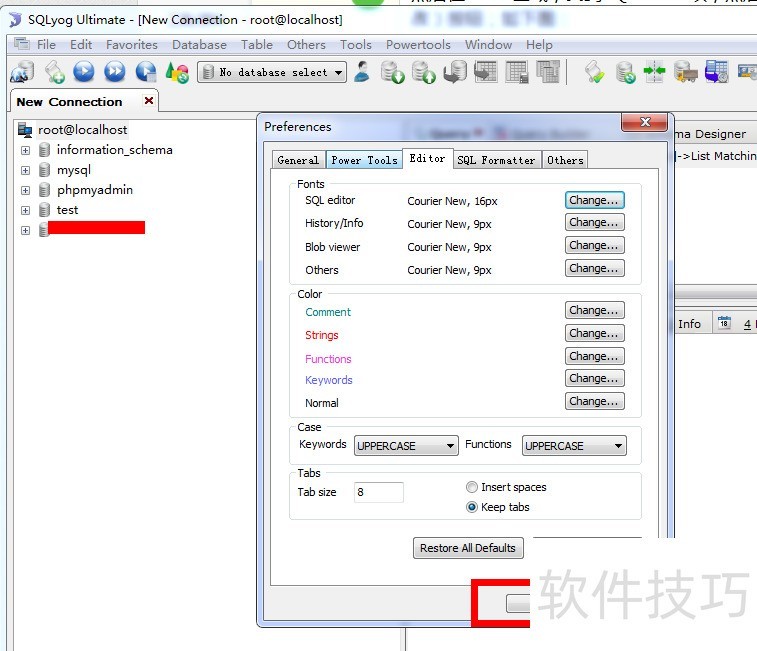Click the information_schema database icon

tap(44, 150)
